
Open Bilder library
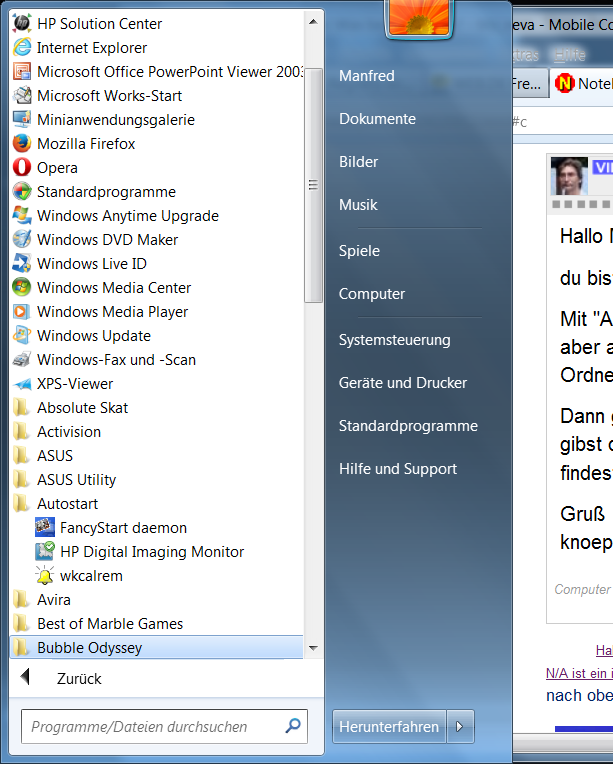pos(359,161)
